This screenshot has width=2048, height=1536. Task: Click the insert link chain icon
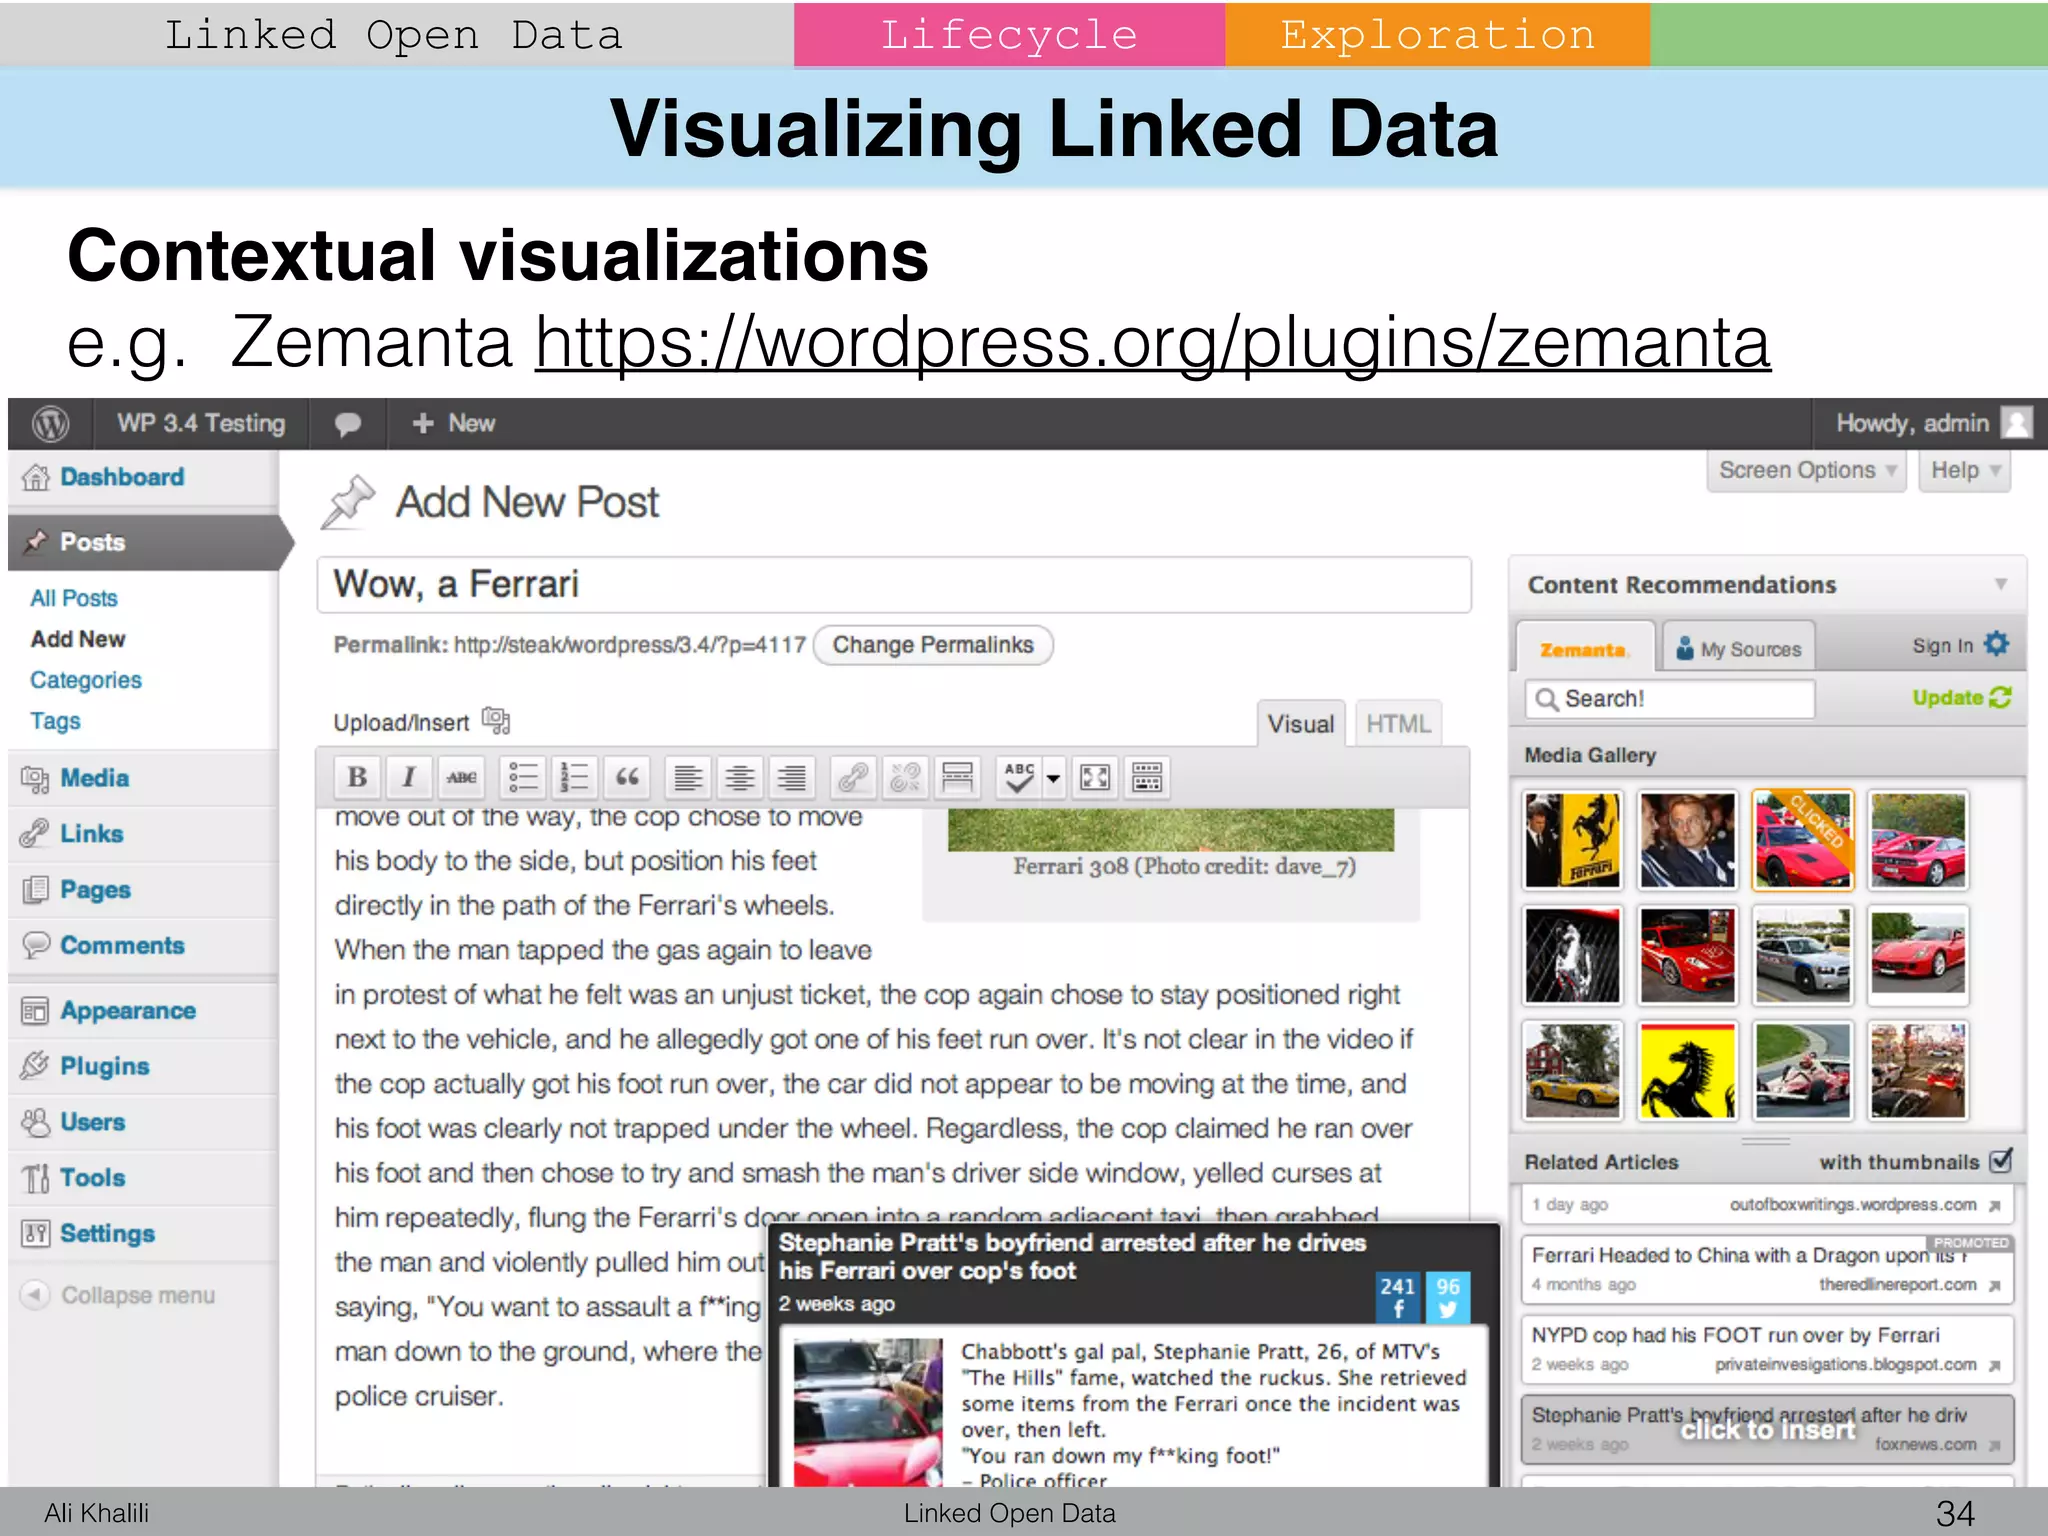coord(852,777)
